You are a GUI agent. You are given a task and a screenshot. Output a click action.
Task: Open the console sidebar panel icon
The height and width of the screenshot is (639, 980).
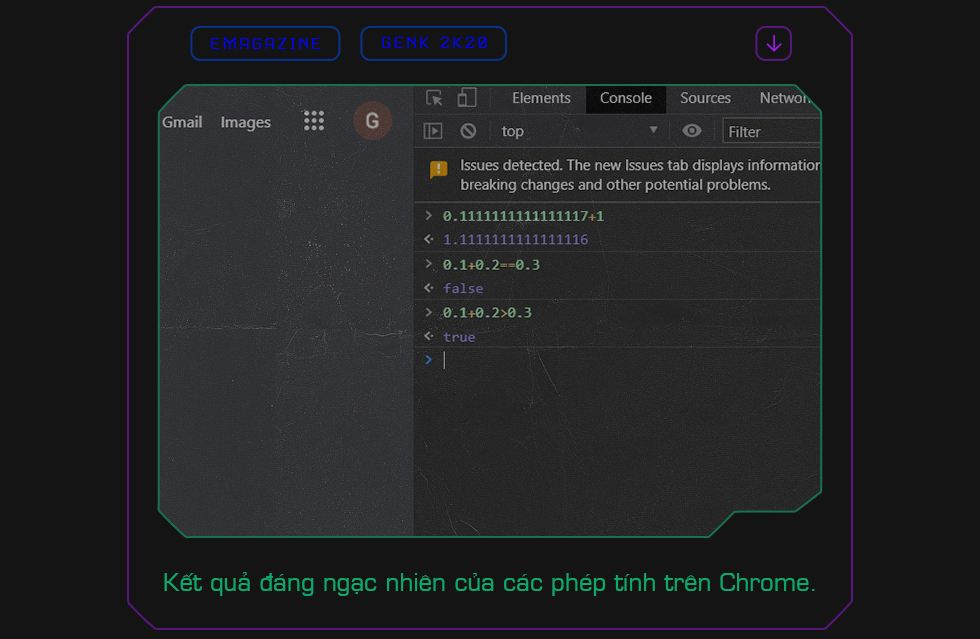pyautogui.click(x=433, y=131)
